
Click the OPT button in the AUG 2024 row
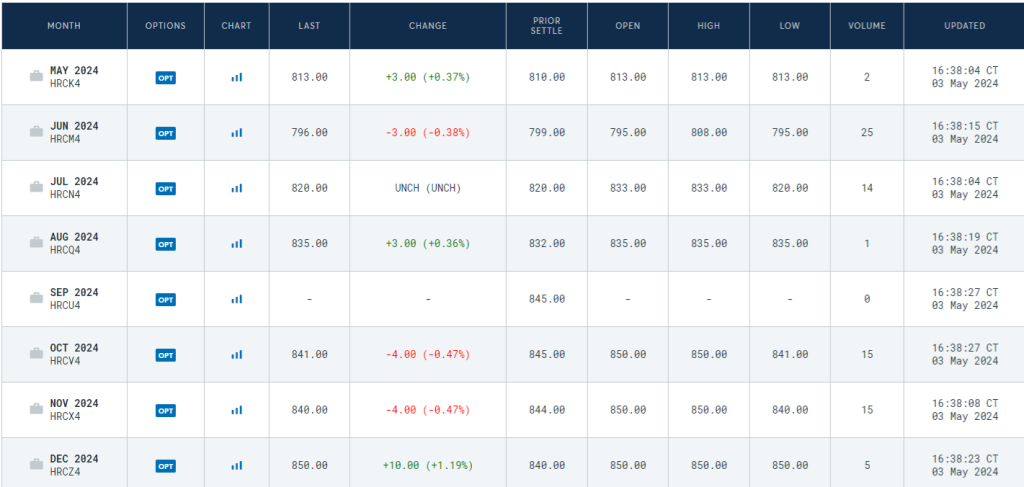tap(166, 243)
